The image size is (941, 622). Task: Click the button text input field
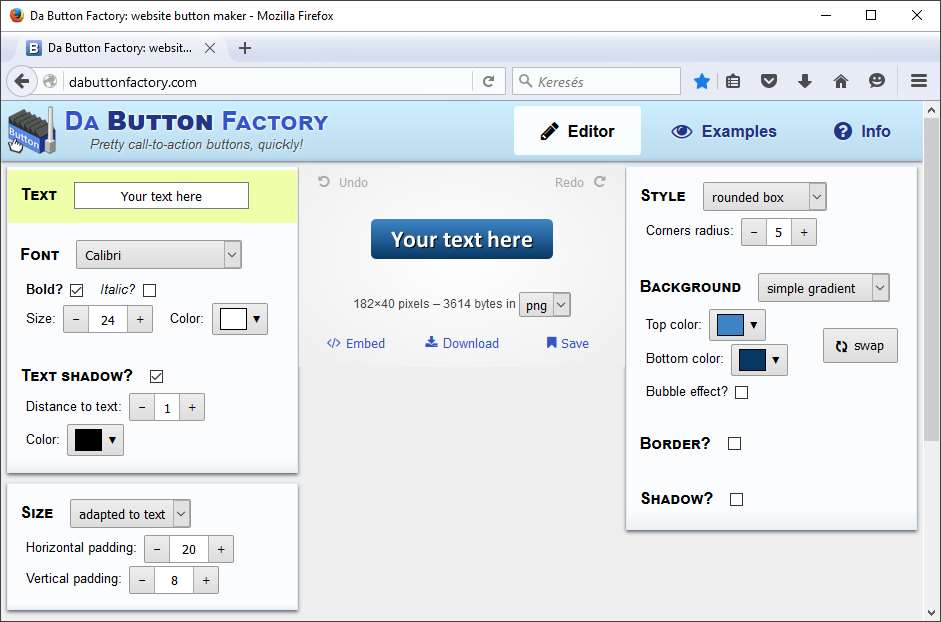(x=161, y=196)
